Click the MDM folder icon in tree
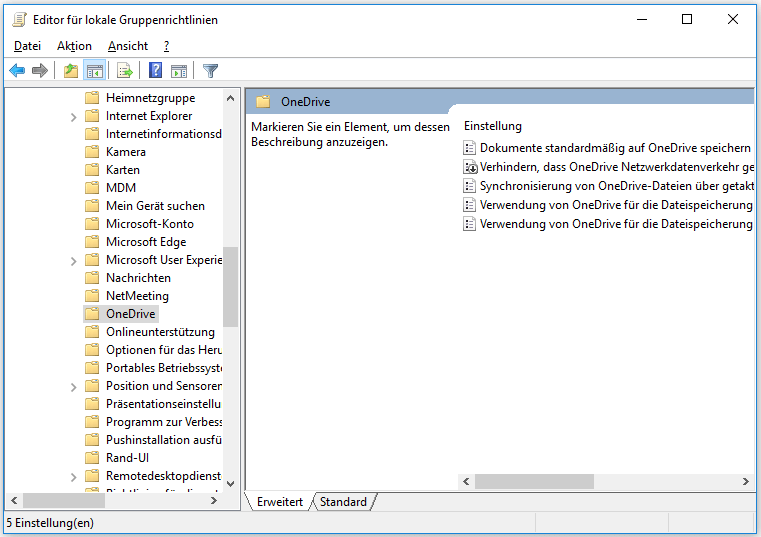761x537 pixels. [x=92, y=188]
